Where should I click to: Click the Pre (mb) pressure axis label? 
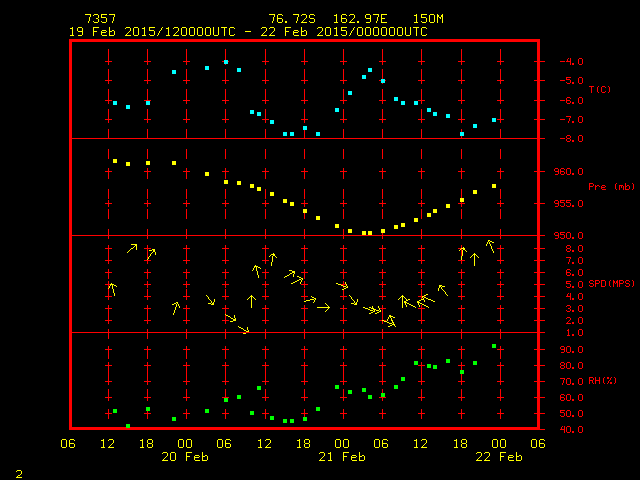611,187
